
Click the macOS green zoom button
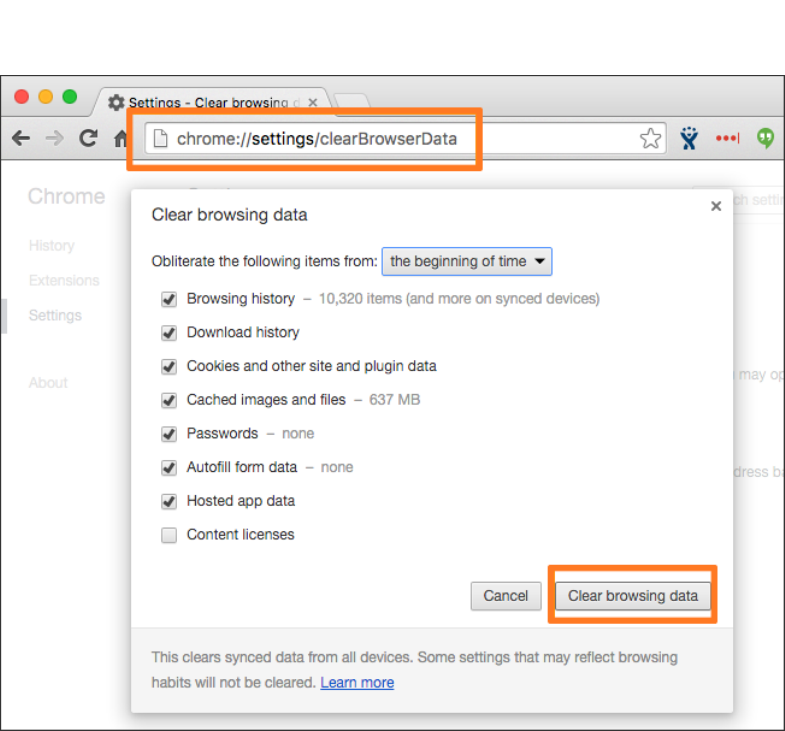click(70, 96)
